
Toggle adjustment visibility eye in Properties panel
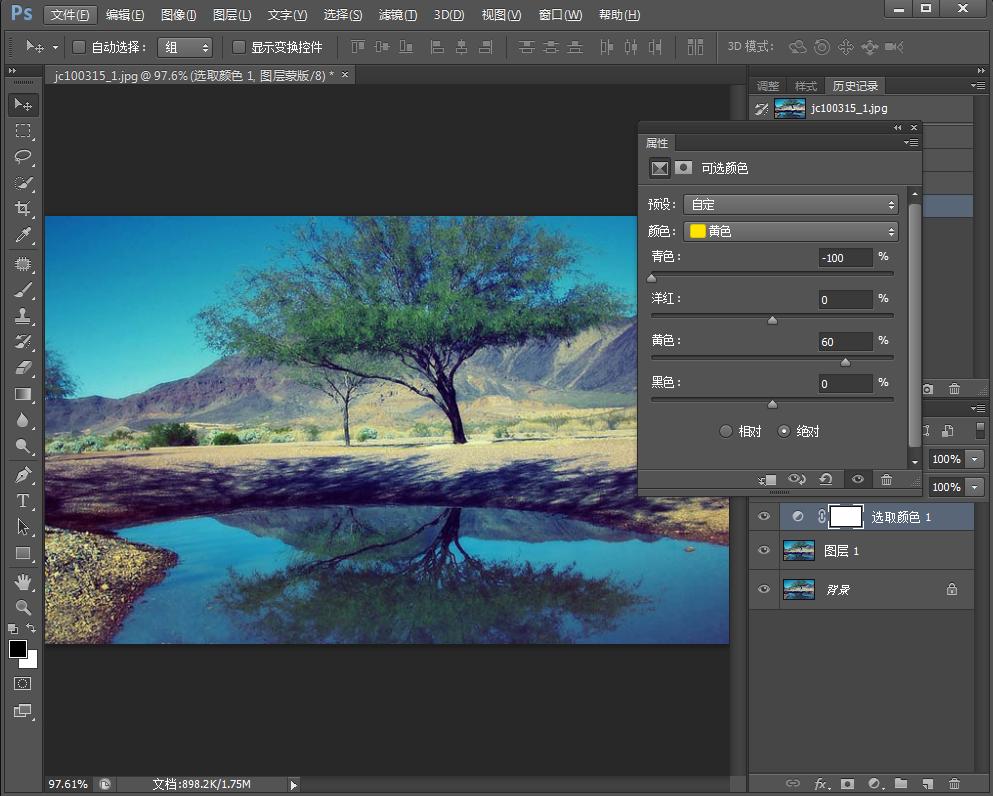click(858, 479)
